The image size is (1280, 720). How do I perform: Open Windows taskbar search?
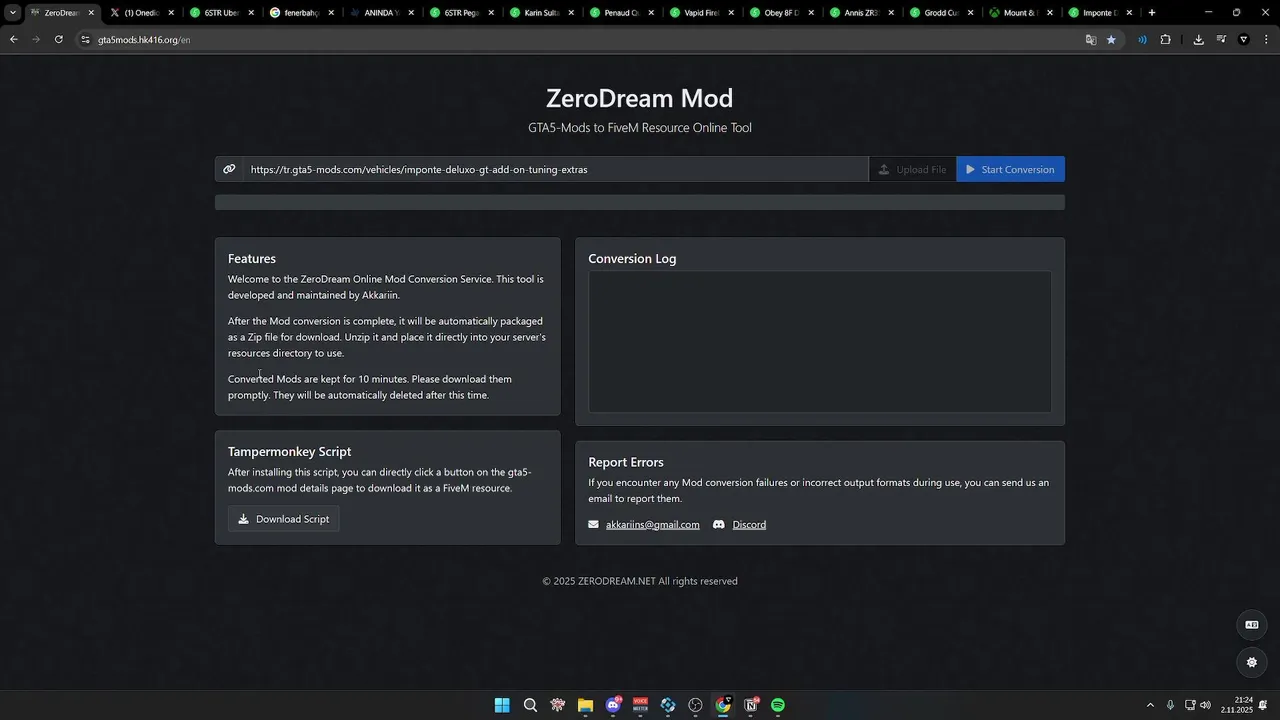(530, 705)
